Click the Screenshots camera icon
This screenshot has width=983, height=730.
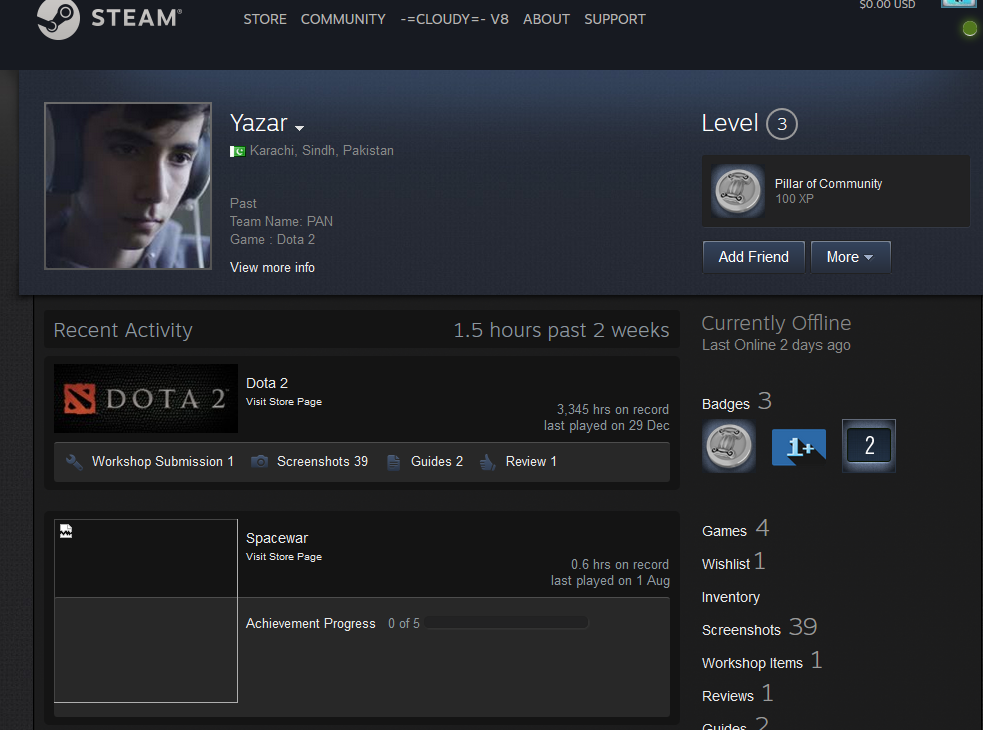point(260,462)
